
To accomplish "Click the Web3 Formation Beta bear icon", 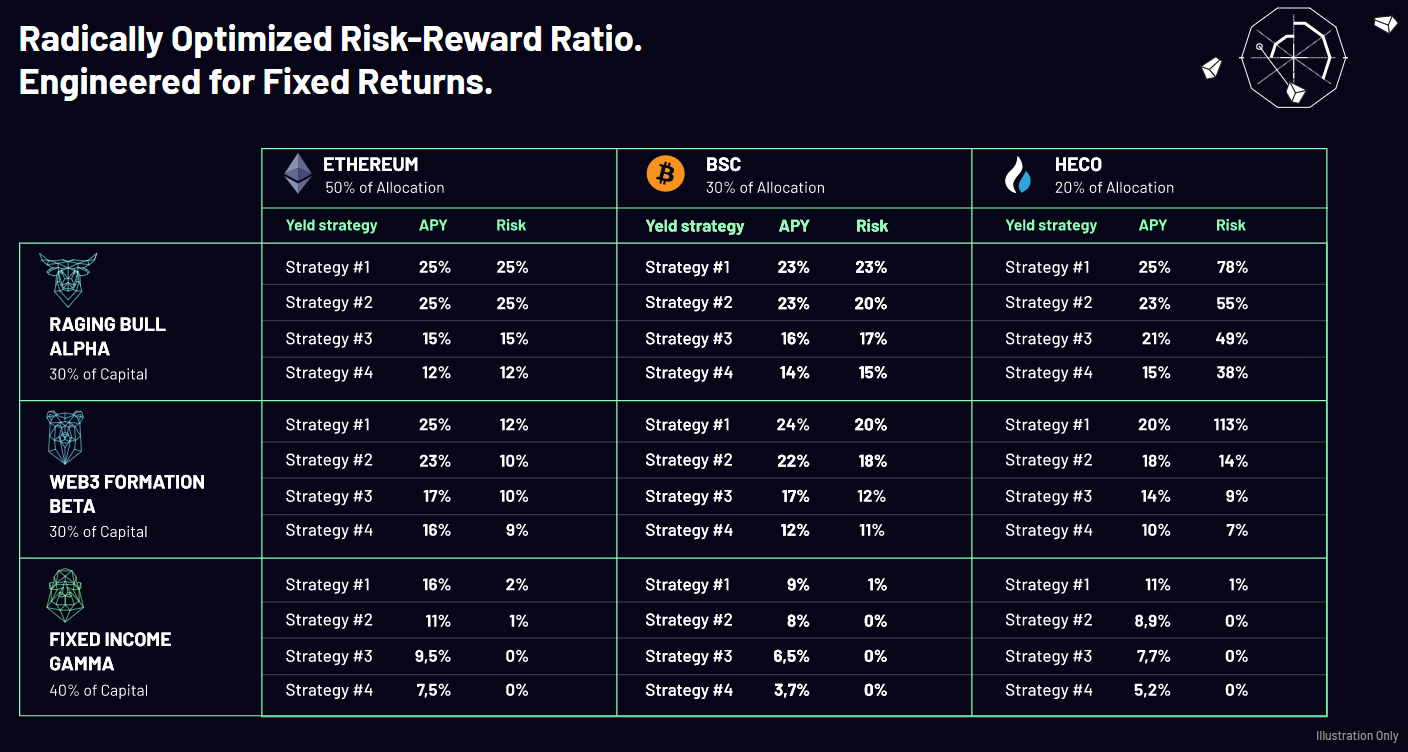I will click(65, 437).
